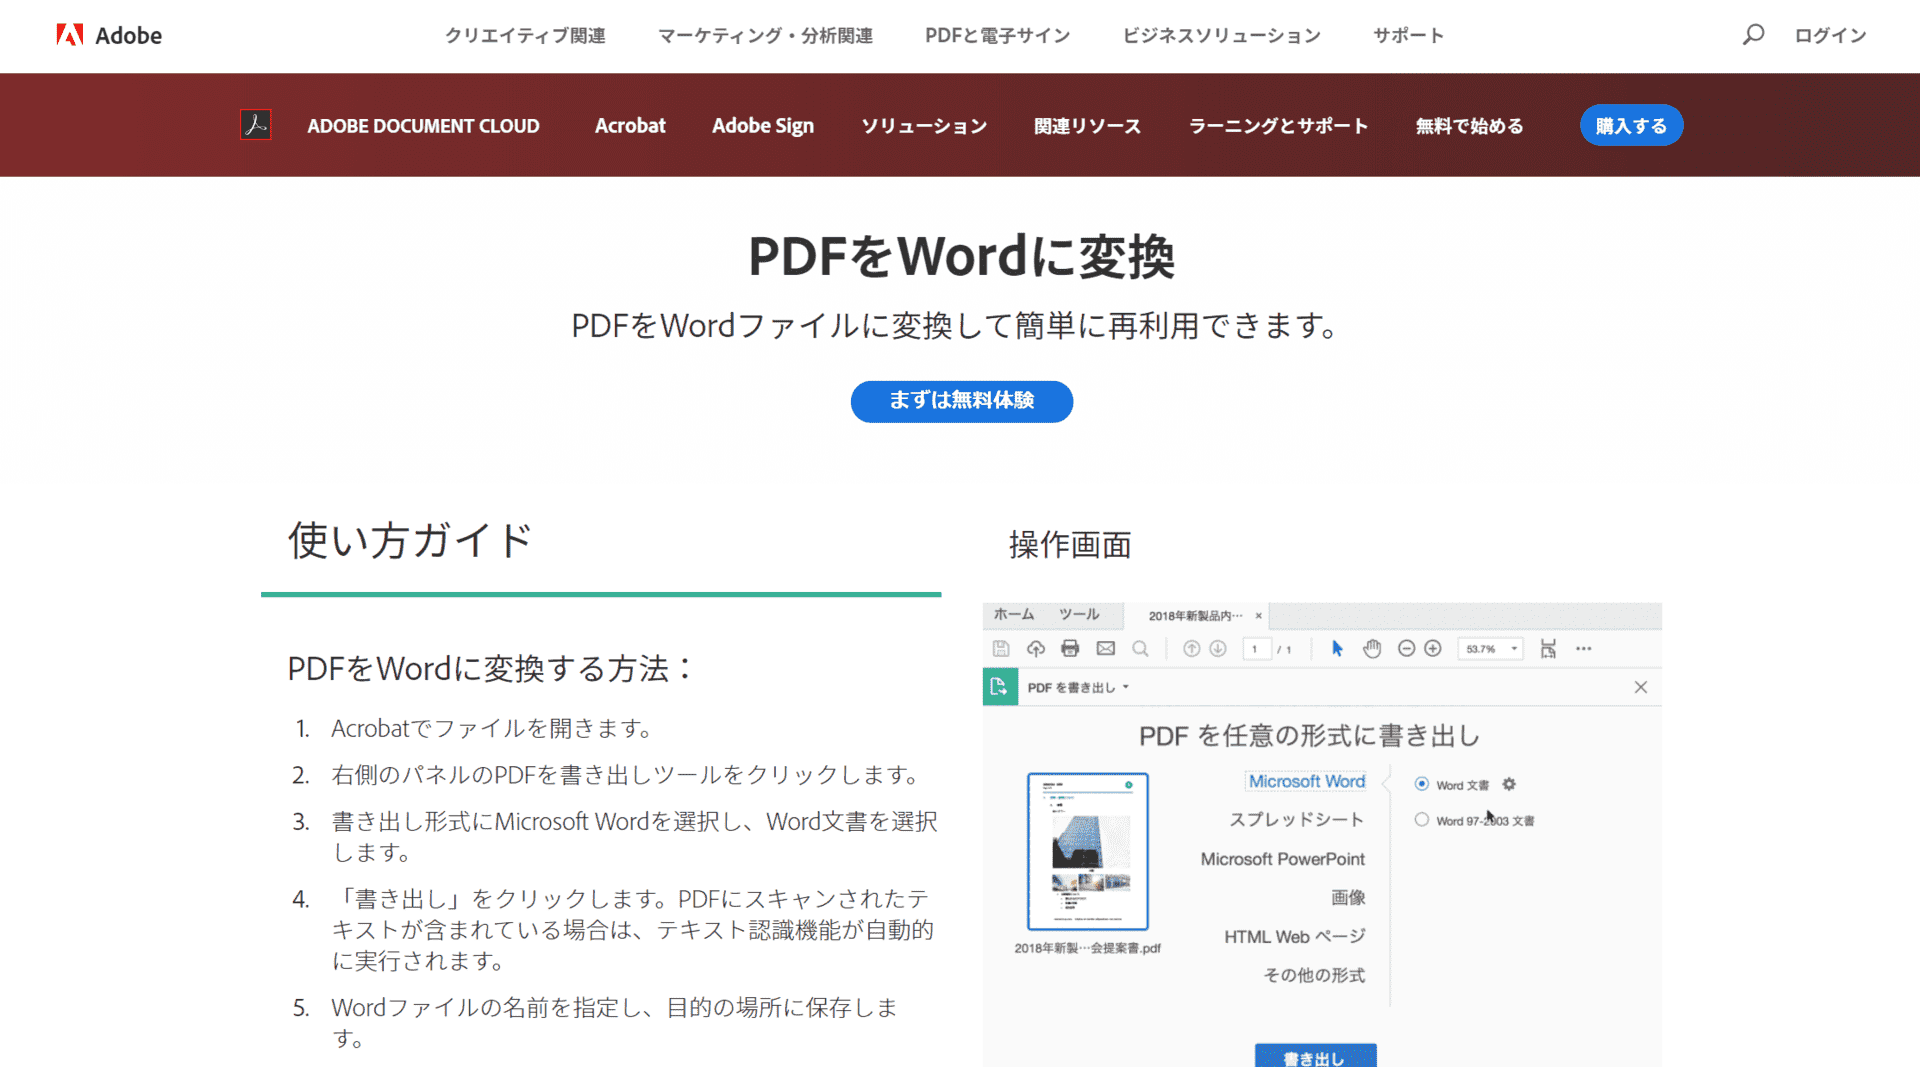Click the 購入する blue button
1920x1067 pixels.
1631,125
